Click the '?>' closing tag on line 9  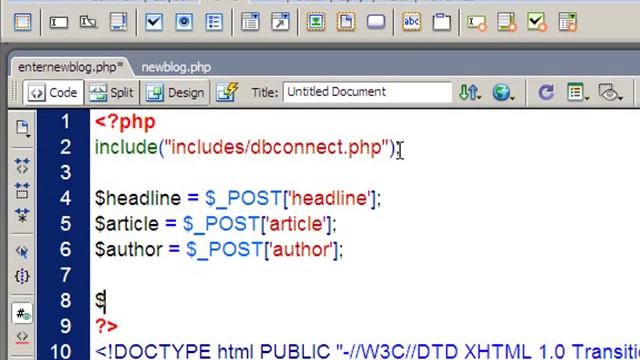[x=107, y=326]
